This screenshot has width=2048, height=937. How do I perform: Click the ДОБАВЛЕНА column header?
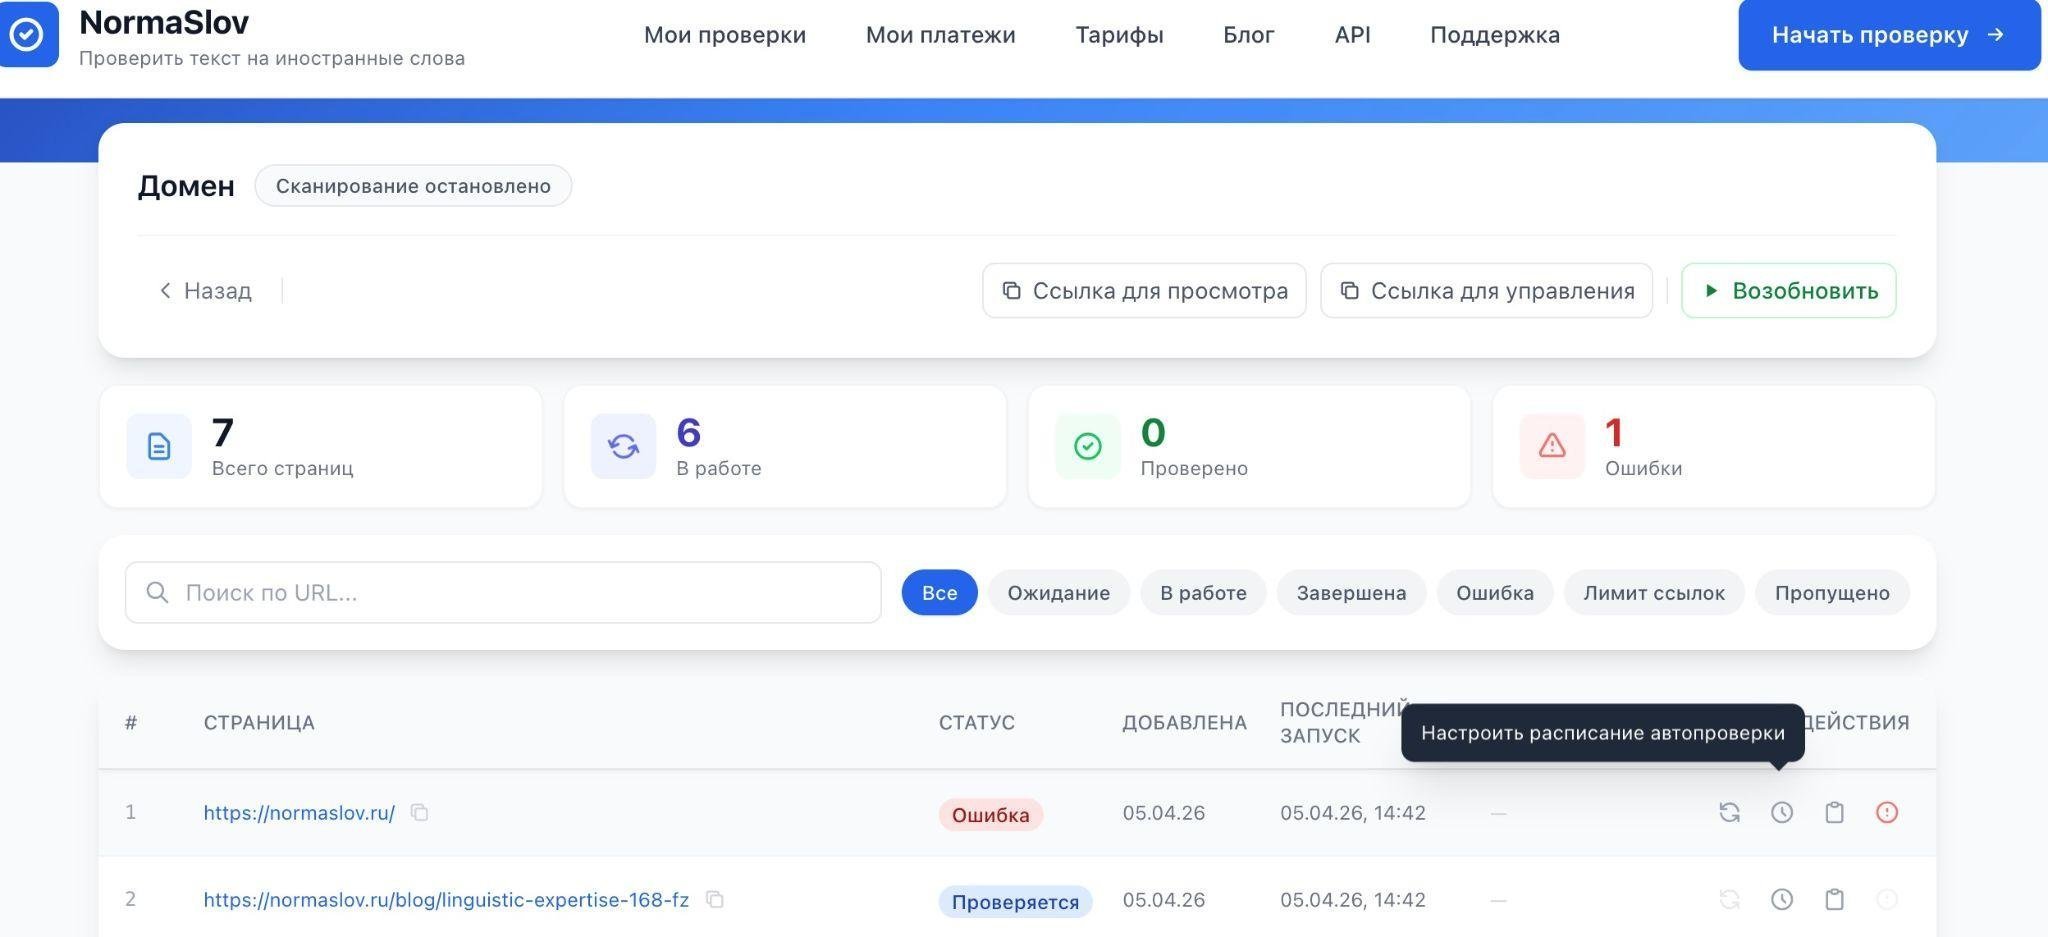(x=1184, y=722)
